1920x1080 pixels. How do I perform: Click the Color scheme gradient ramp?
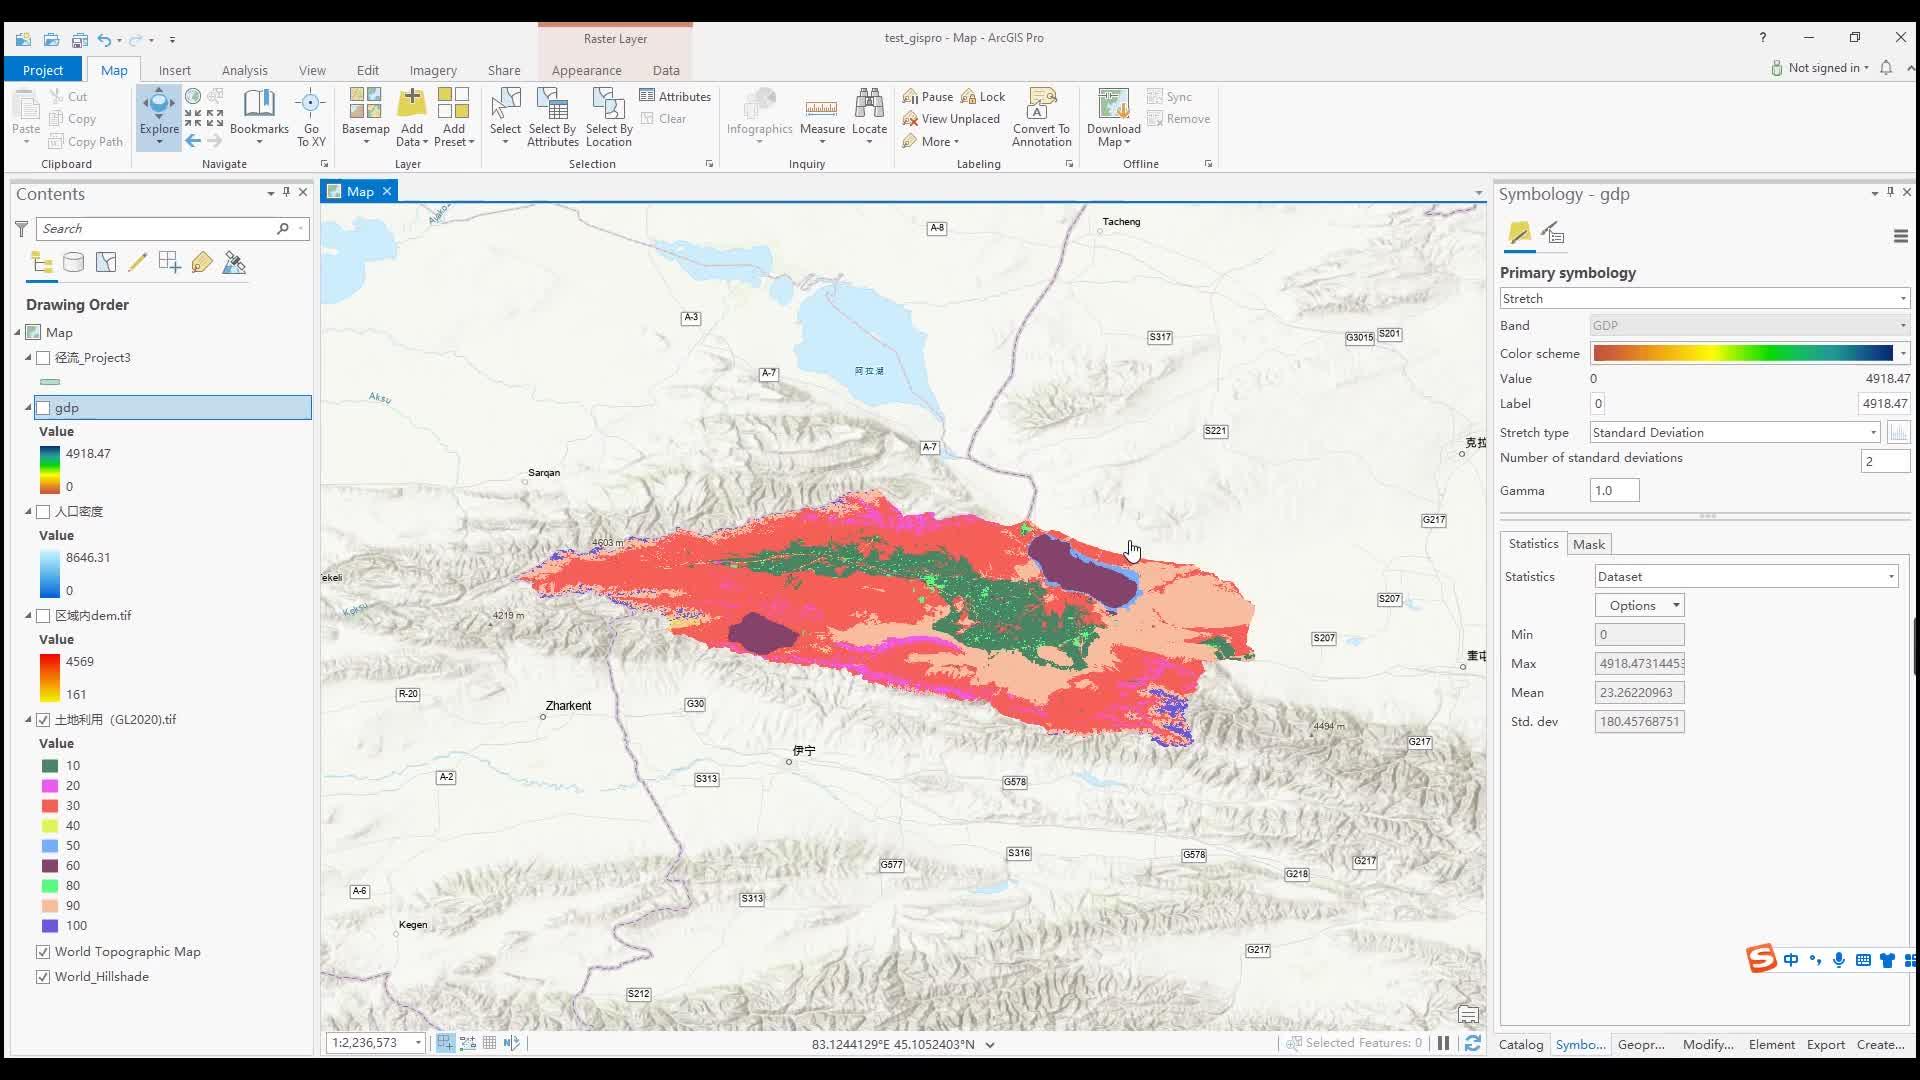(x=1742, y=354)
